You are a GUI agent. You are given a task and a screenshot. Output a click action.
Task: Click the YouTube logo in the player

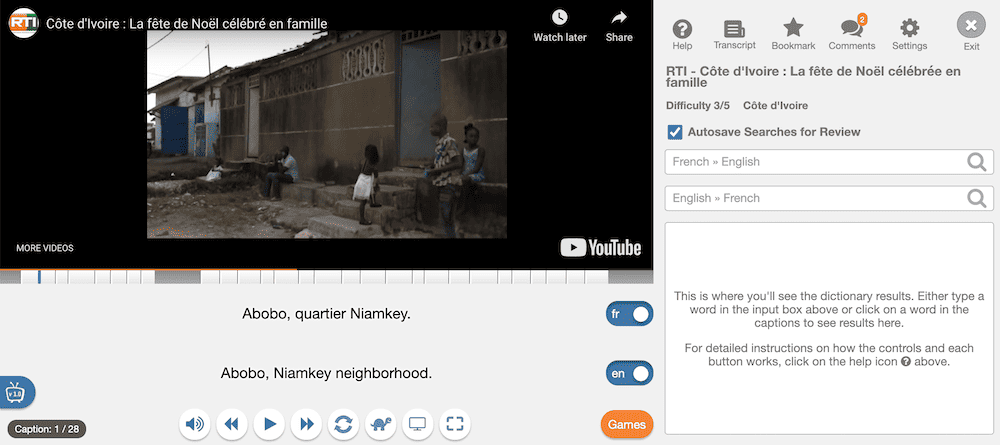coord(601,247)
